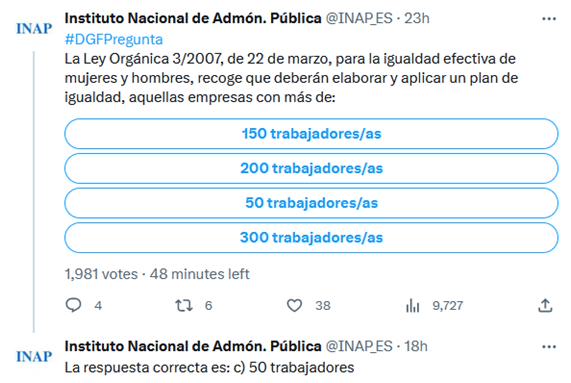Vote for 50 trabajadores/as option
The height and width of the screenshot is (383, 571).
pos(311,203)
